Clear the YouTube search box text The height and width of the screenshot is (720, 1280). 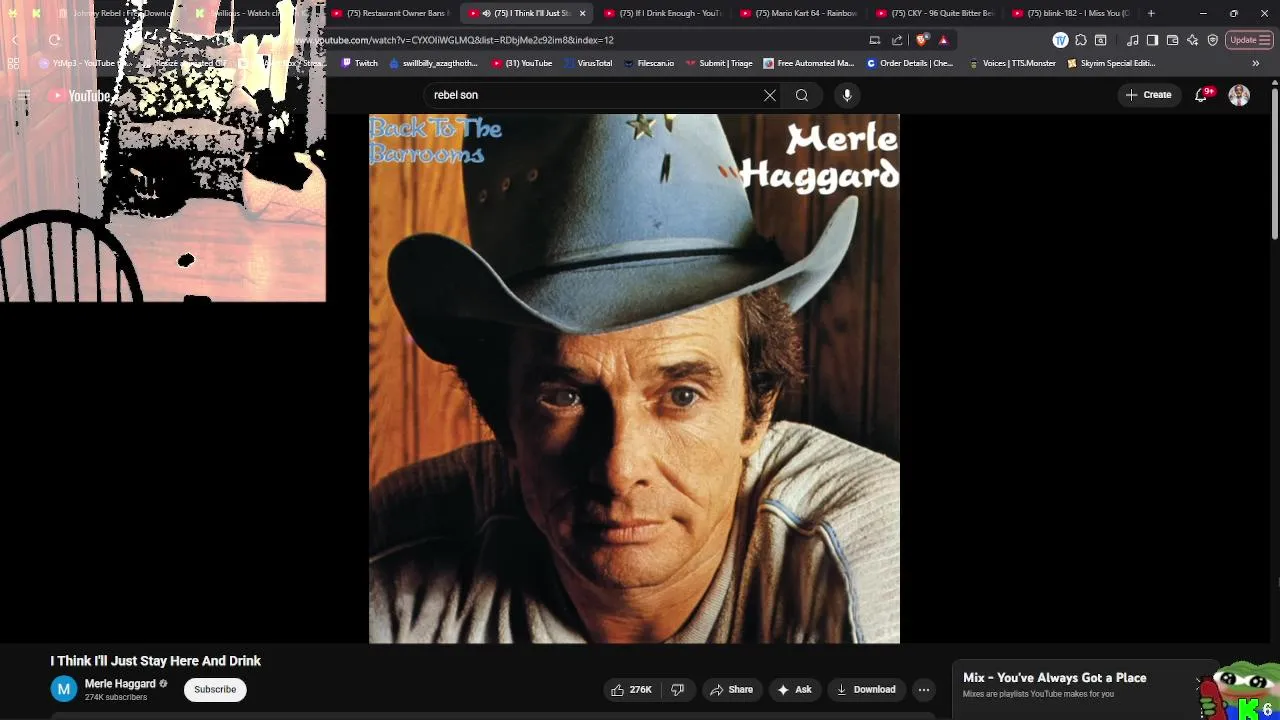coord(770,95)
